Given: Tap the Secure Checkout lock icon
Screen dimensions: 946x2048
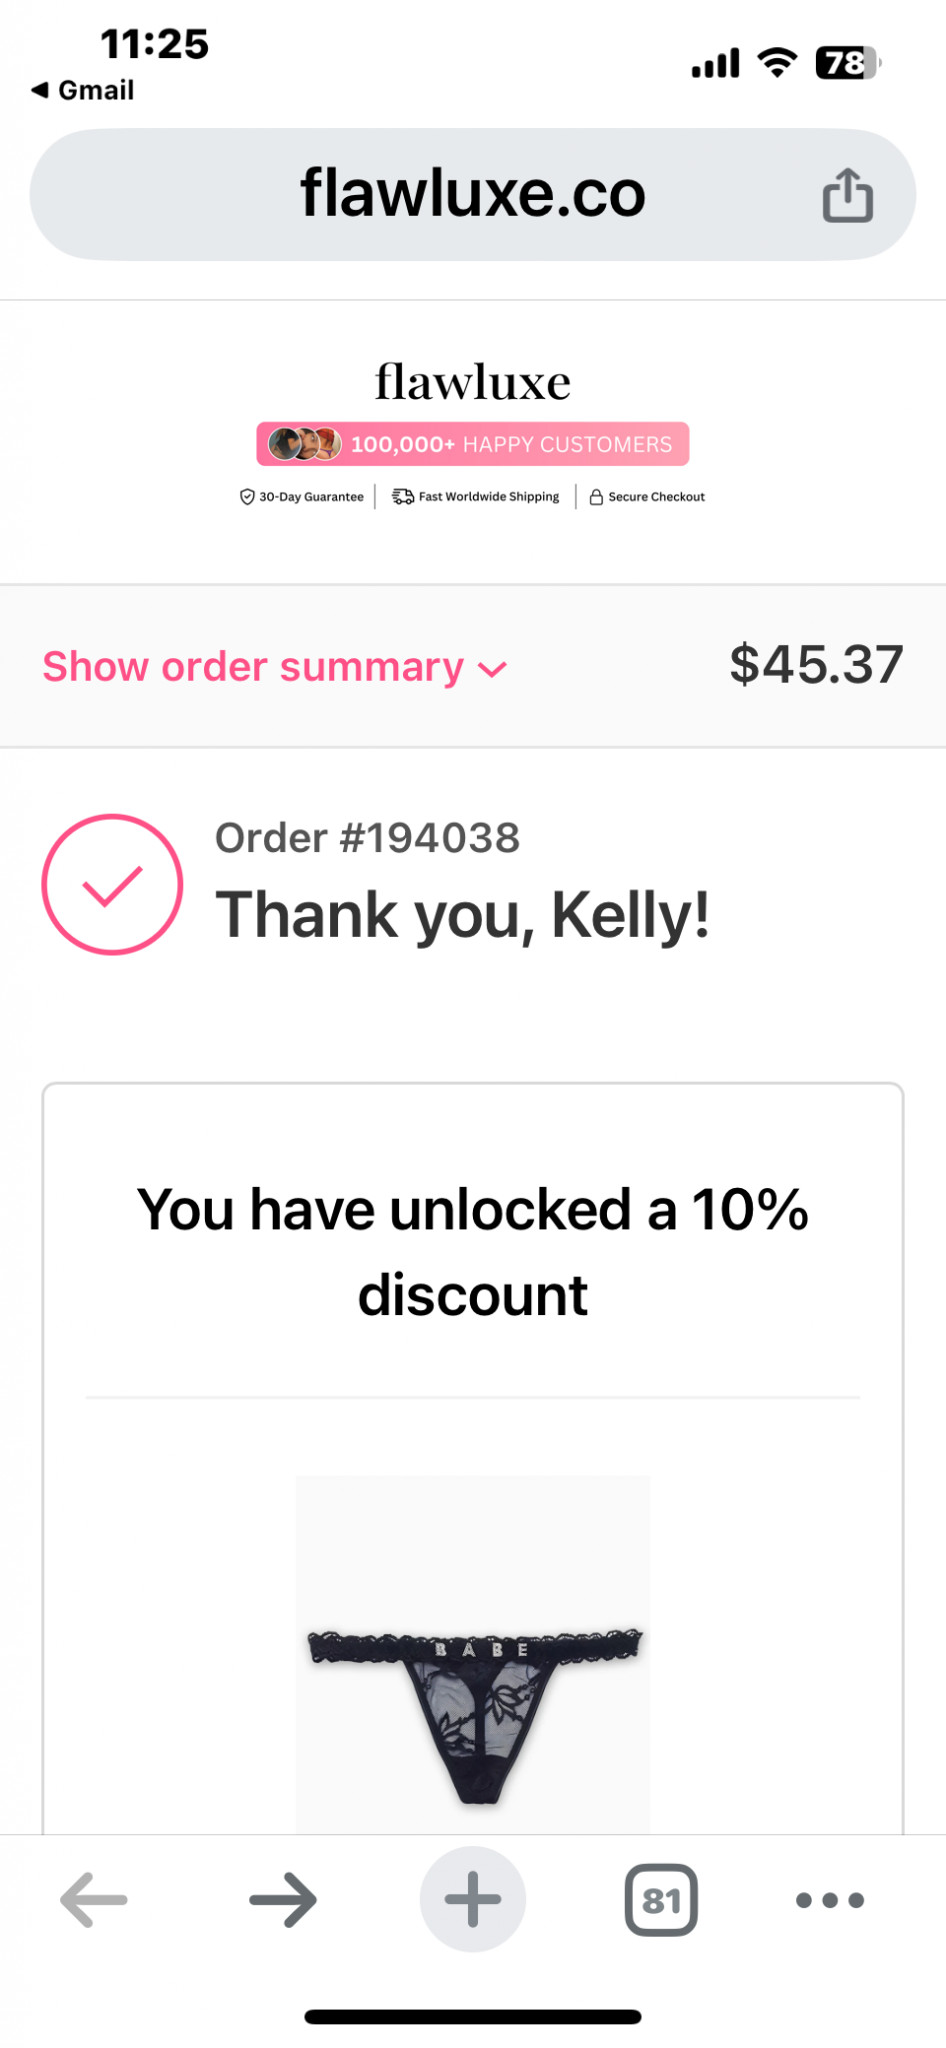Looking at the screenshot, I should pyautogui.click(x=596, y=497).
